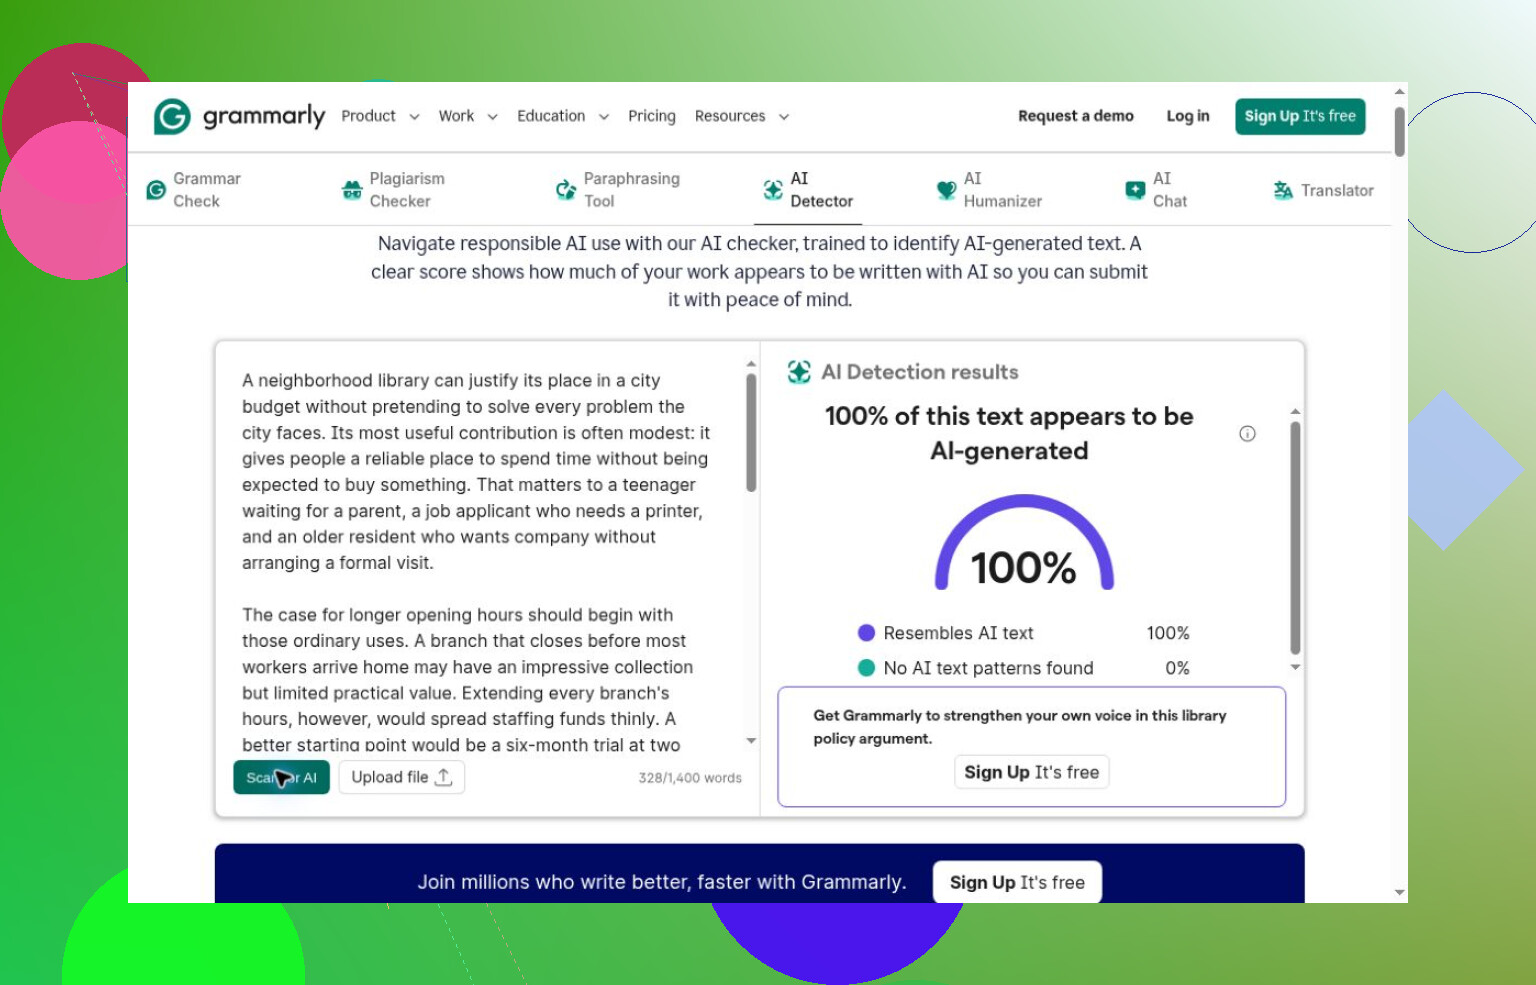The height and width of the screenshot is (985, 1536).
Task: Switch to the AI Humanizer tab
Action: click(989, 190)
